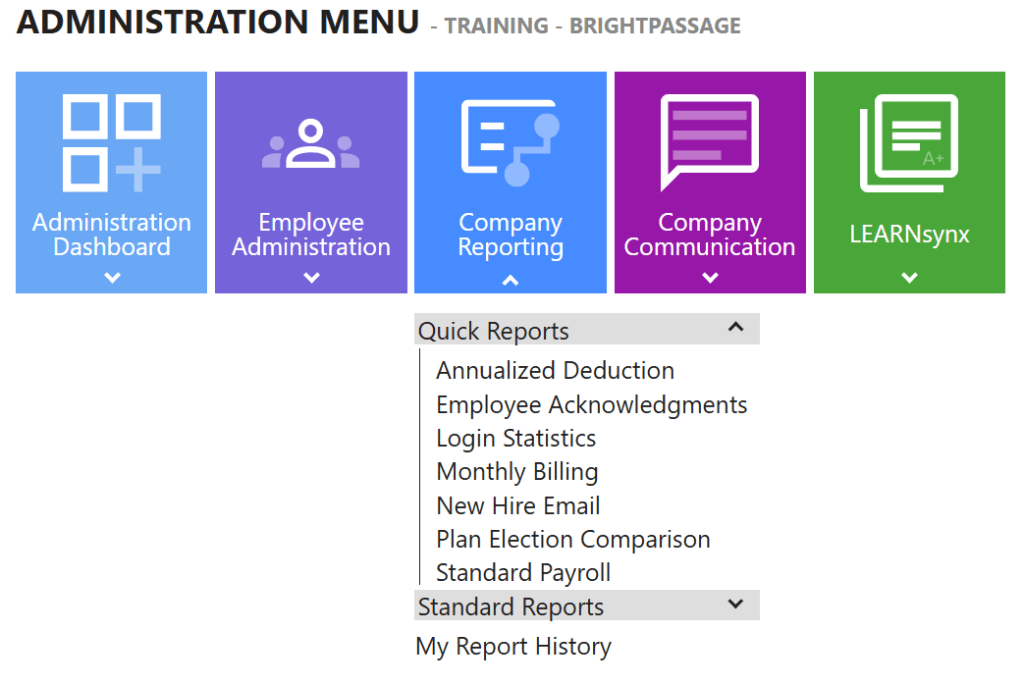Click the Quick Reports header
1024x685 pixels.
492,330
